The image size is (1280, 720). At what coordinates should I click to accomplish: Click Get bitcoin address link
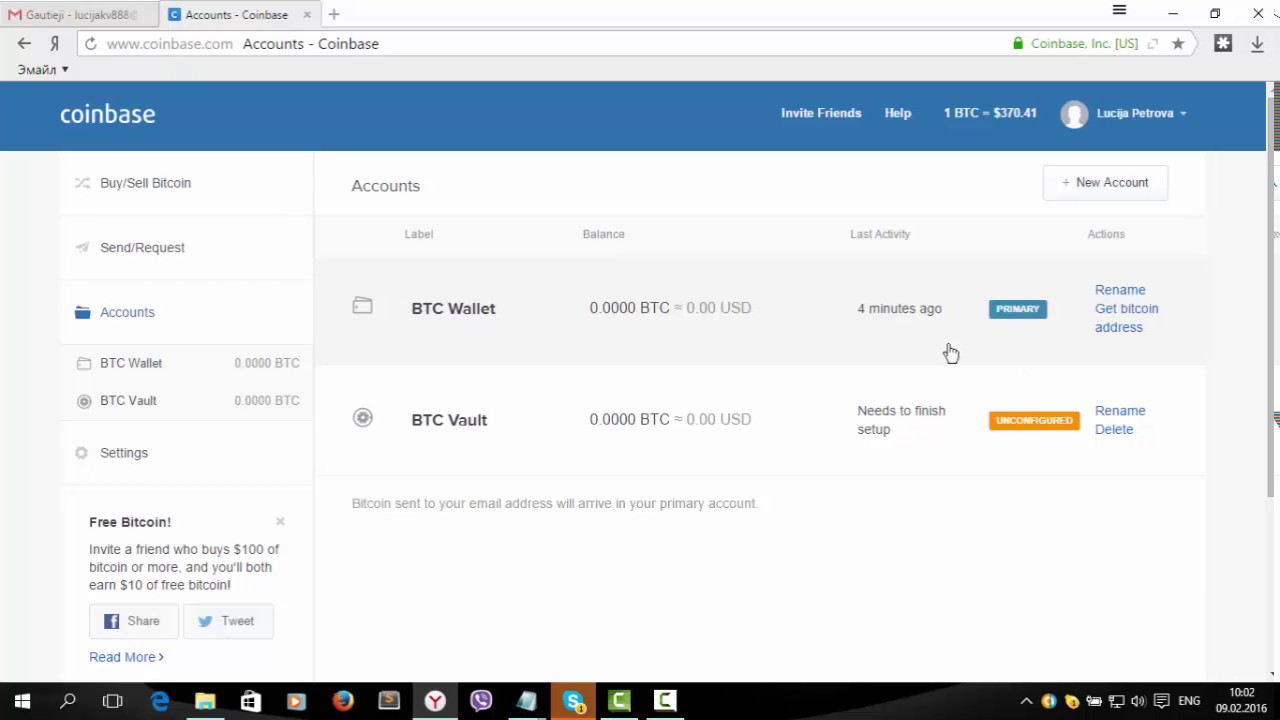point(1126,318)
